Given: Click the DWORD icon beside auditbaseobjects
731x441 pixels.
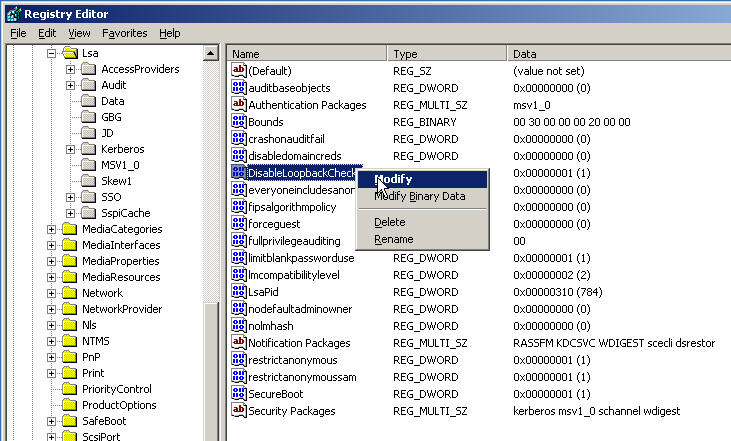Looking at the screenshot, I should tap(239, 88).
